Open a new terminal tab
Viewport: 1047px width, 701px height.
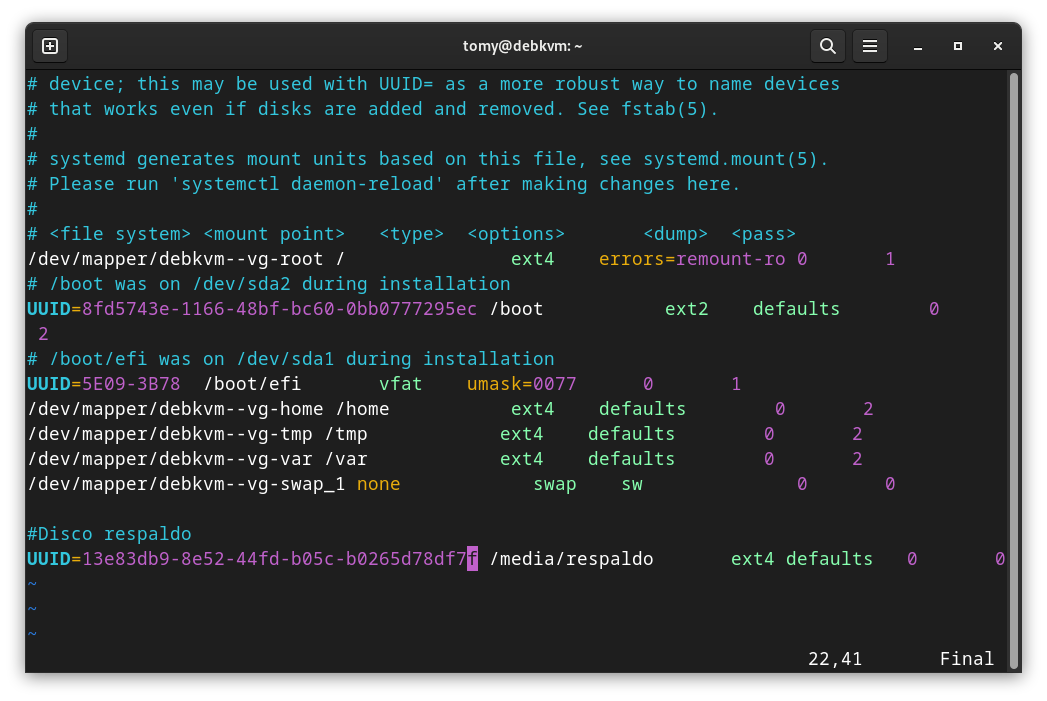tap(50, 46)
